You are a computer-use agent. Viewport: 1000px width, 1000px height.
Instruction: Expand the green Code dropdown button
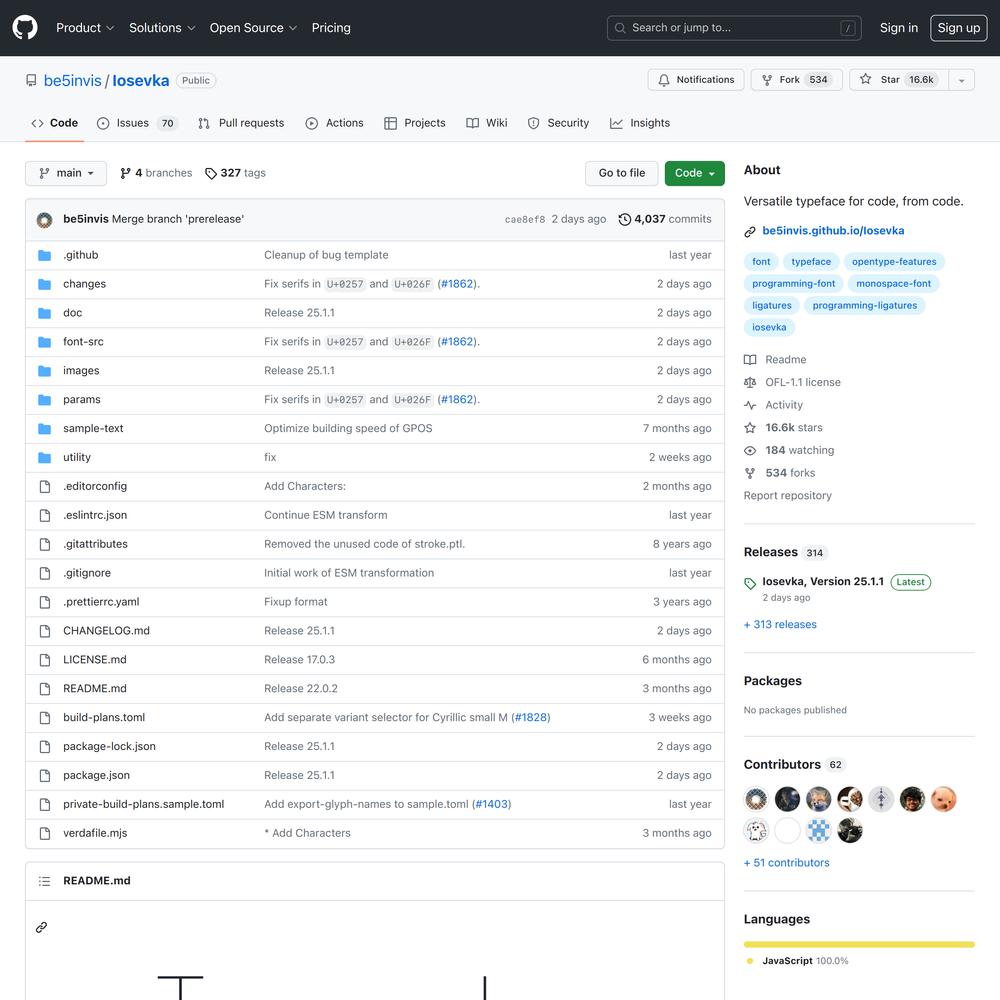pos(695,173)
